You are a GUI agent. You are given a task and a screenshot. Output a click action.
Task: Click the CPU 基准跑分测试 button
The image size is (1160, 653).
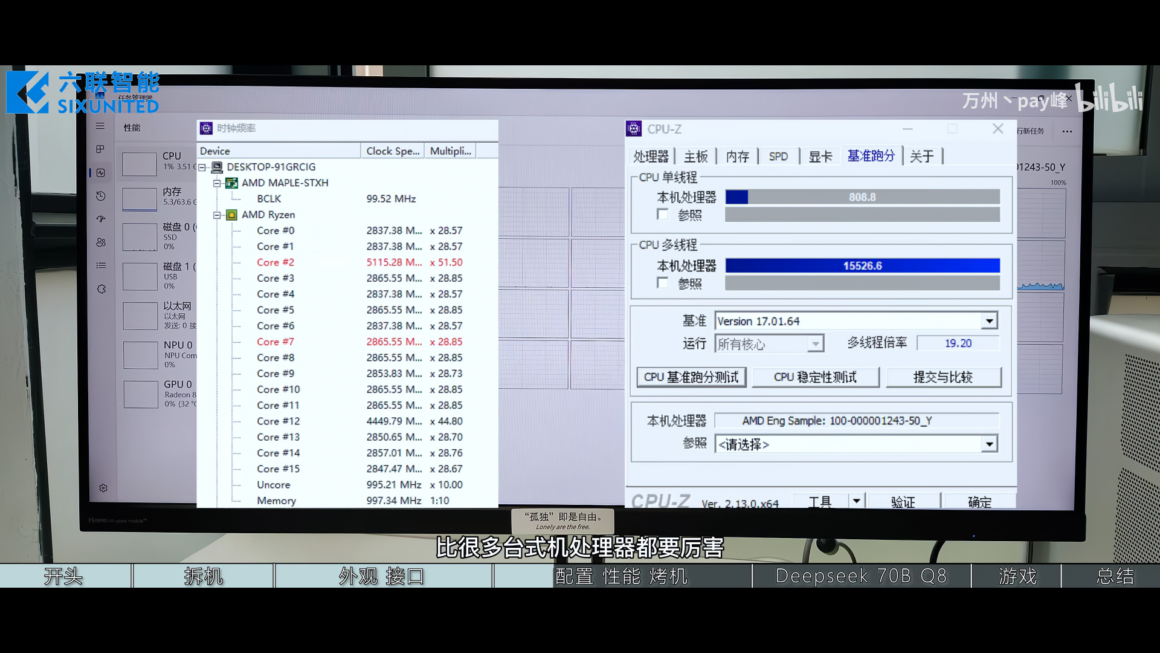point(691,377)
